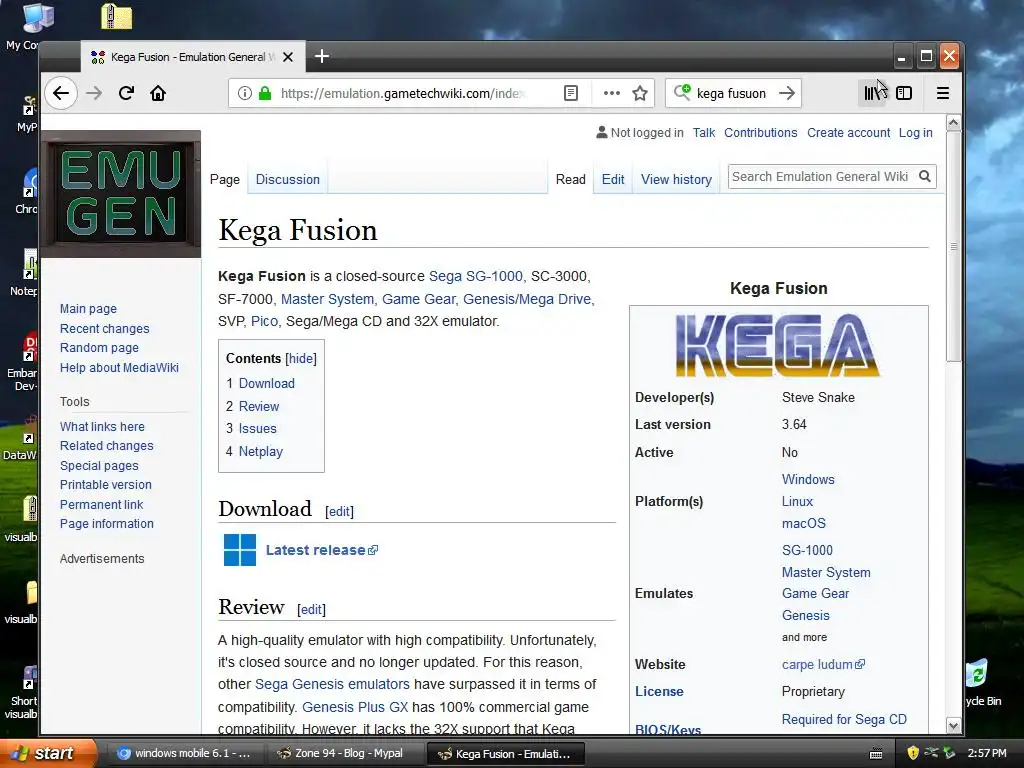Screen dimensions: 1024x768
Task: Edit the Download section via edit link
Action: click(x=339, y=511)
